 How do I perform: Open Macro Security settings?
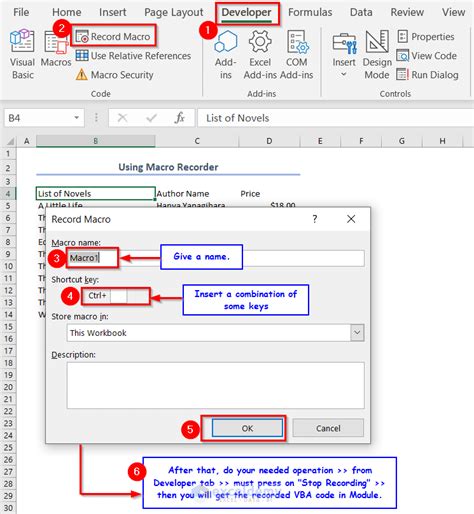tap(114, 75)
